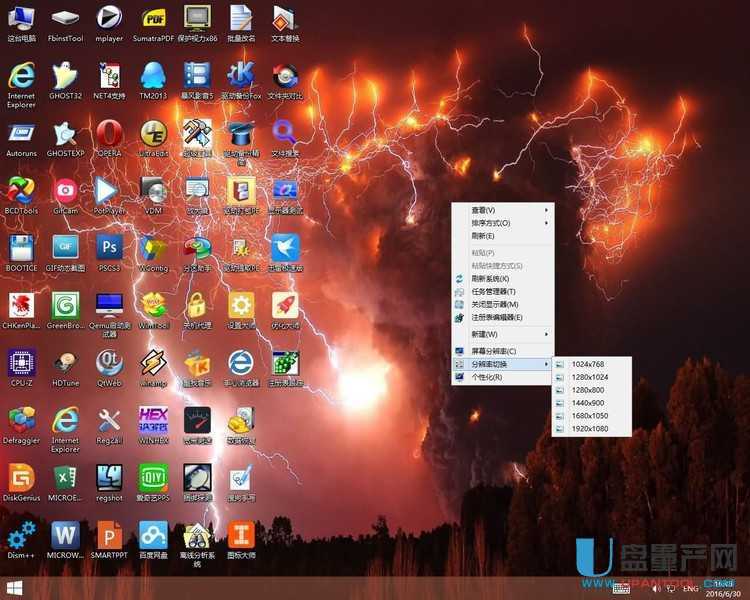This screenshot has width=750, height=600.
Task: Open the TM2013 penguin icon
Action: [x=153, y=81]
